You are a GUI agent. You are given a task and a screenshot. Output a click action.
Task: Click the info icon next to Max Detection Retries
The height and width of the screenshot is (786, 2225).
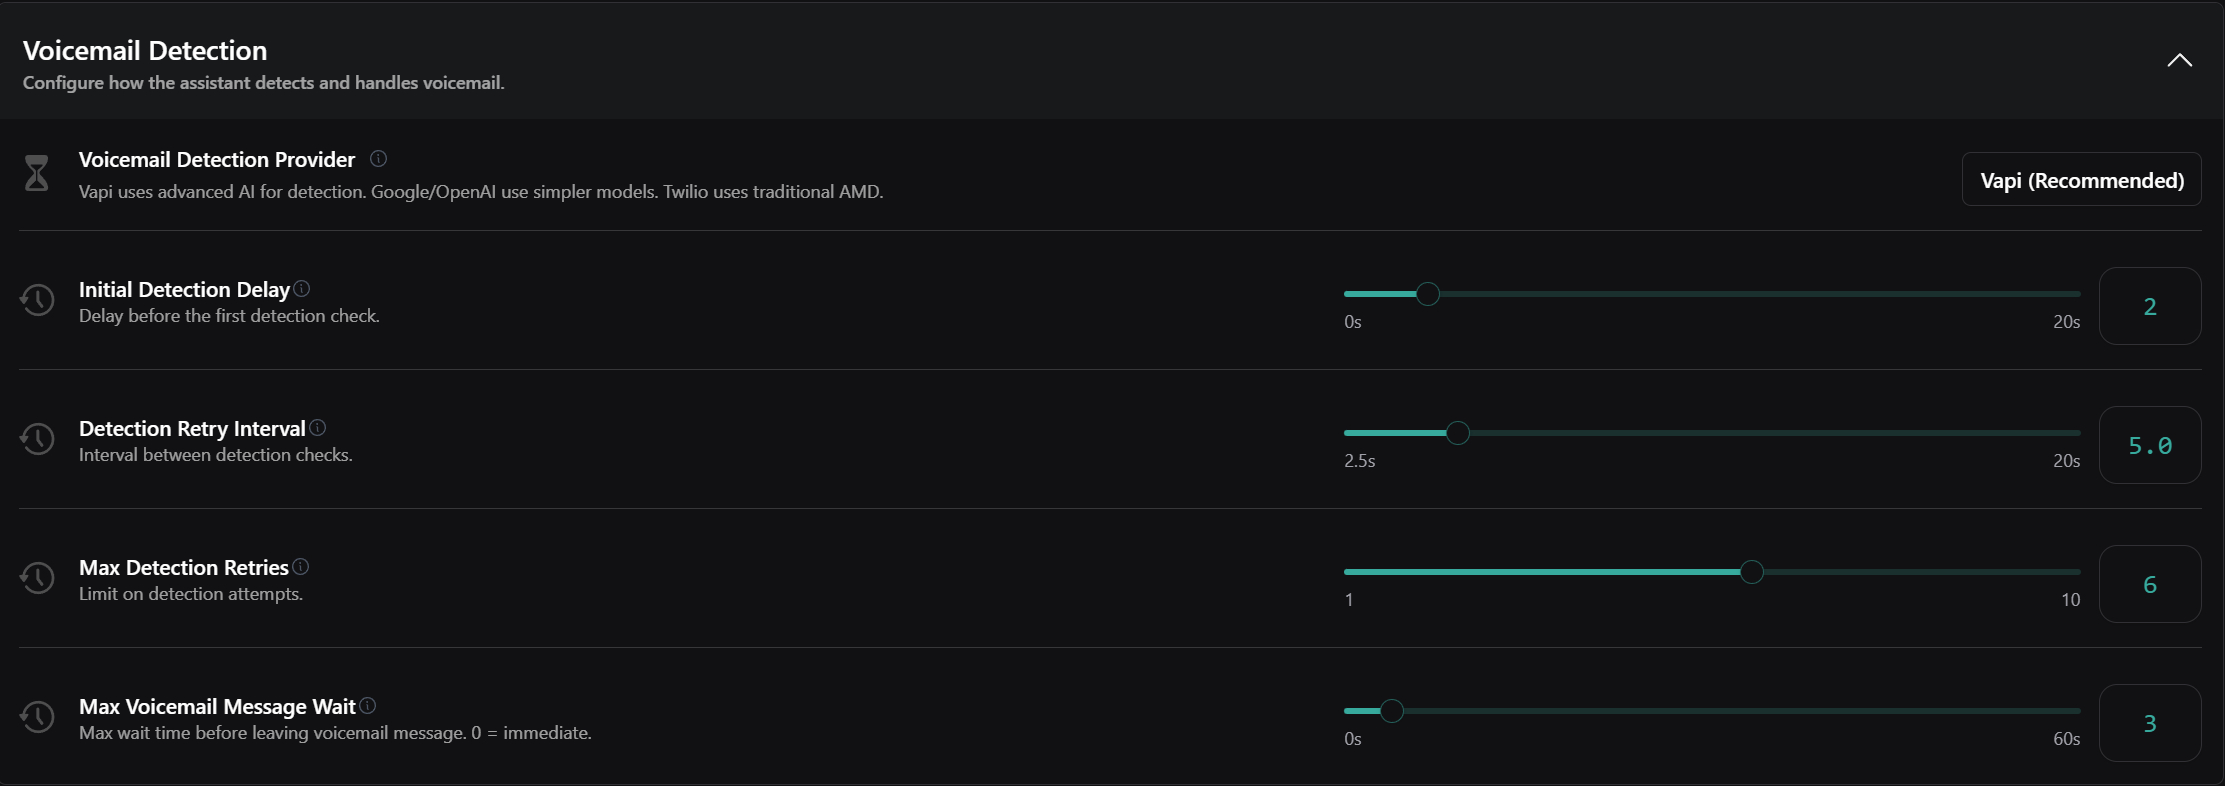pos(301,567)
